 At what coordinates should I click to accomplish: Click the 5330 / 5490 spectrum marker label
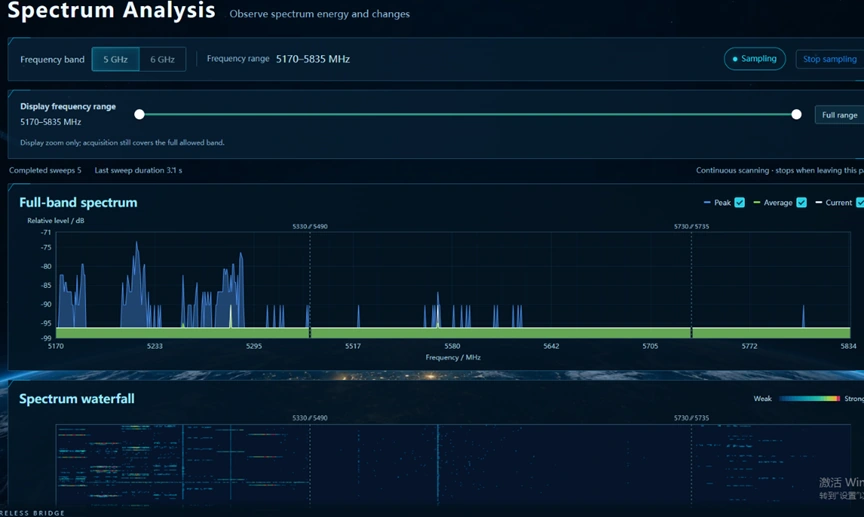310,227
